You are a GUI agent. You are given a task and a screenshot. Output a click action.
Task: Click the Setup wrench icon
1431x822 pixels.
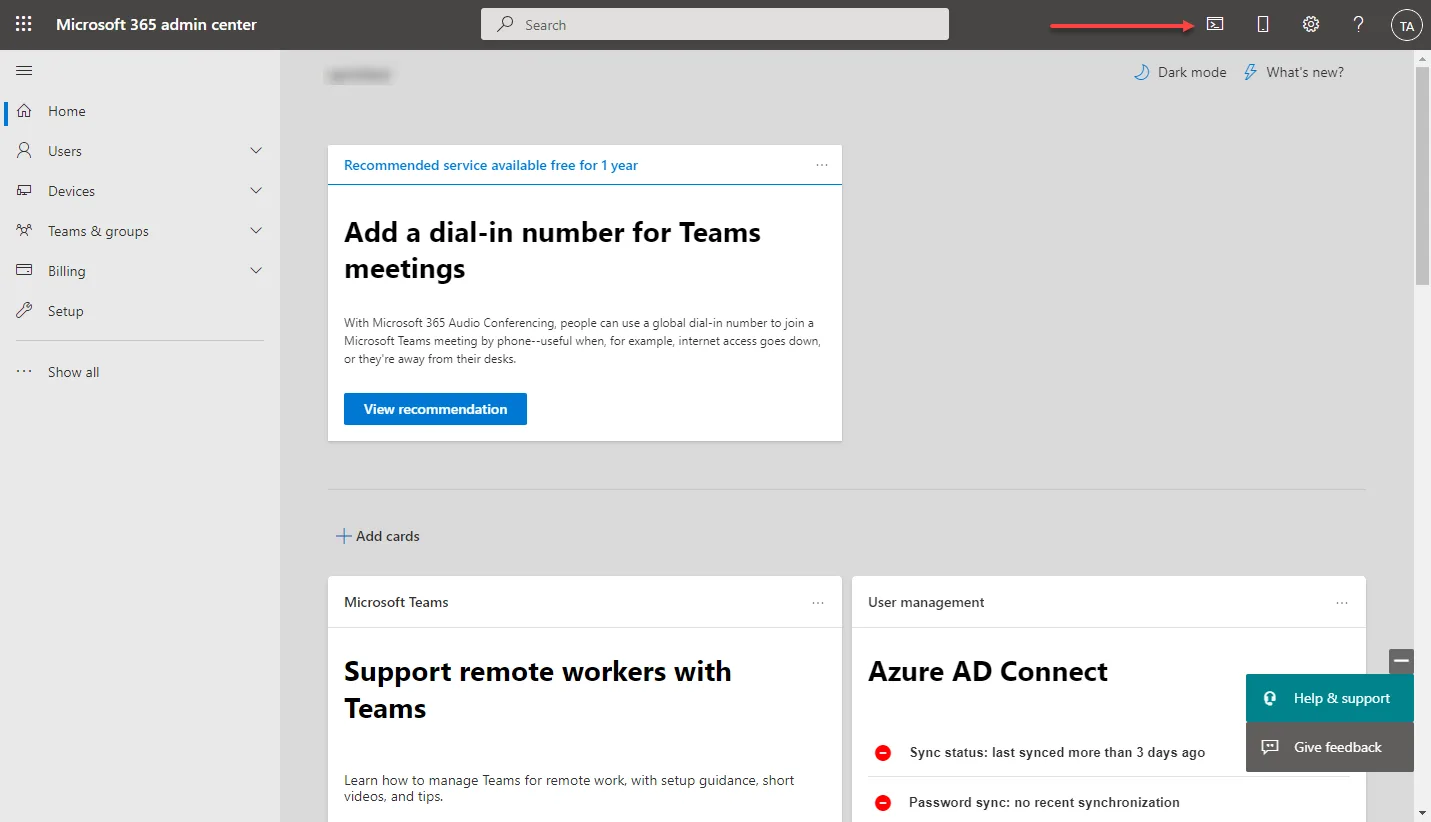25,311
